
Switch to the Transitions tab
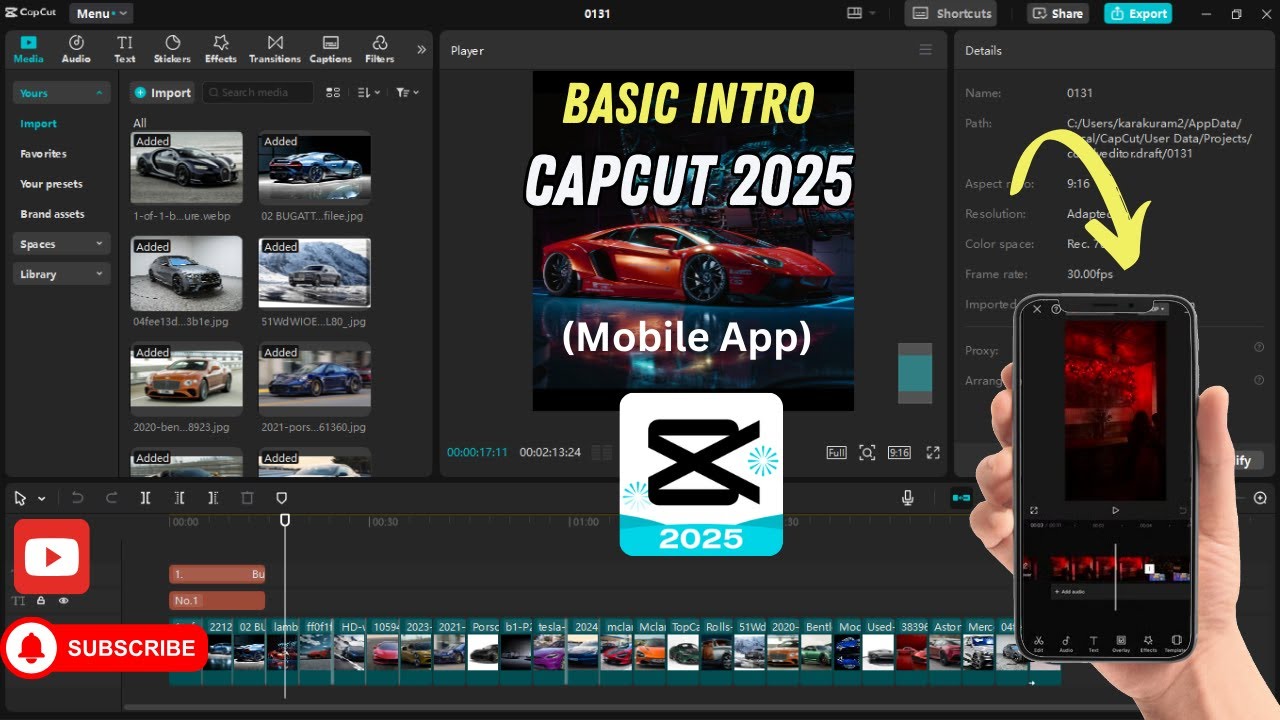pos(275,49)
